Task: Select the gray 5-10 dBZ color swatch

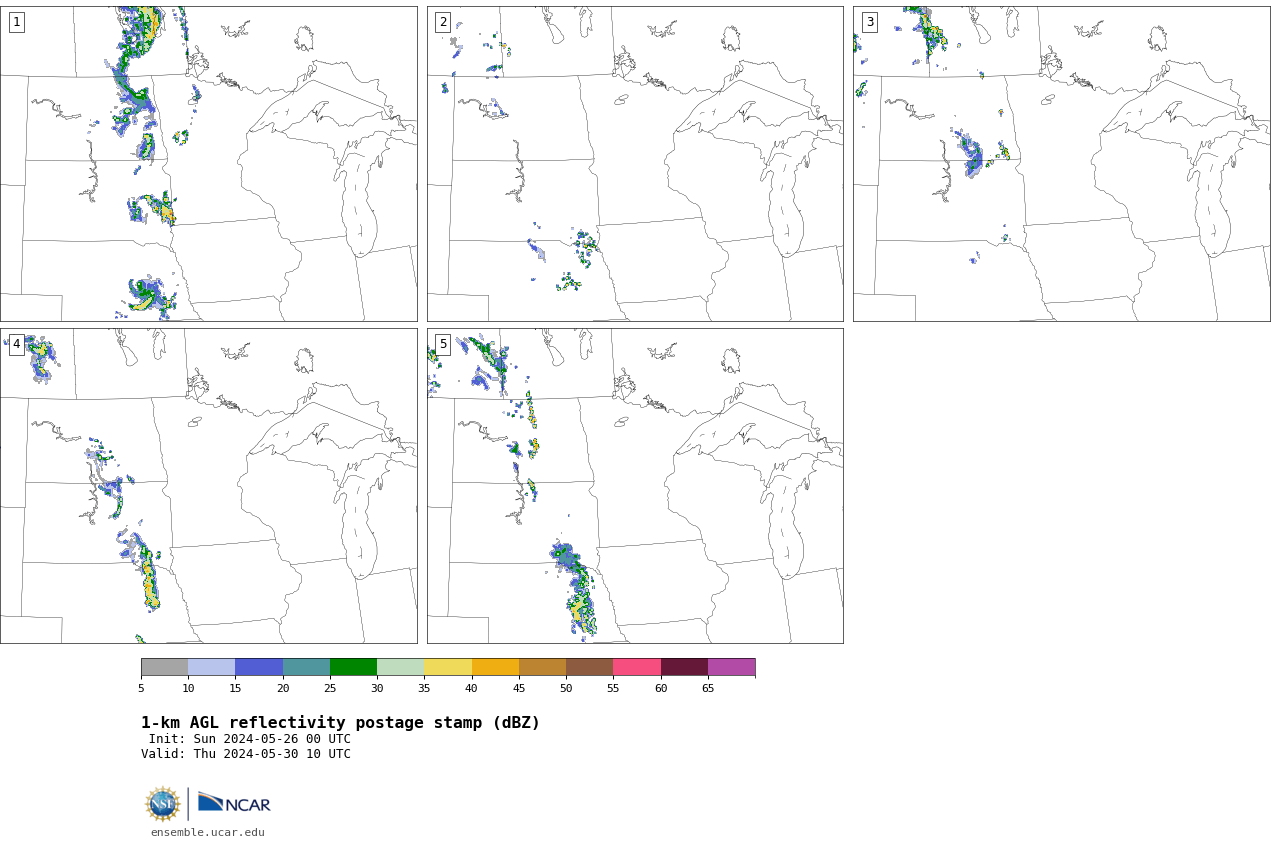Action: pos(164,667)
